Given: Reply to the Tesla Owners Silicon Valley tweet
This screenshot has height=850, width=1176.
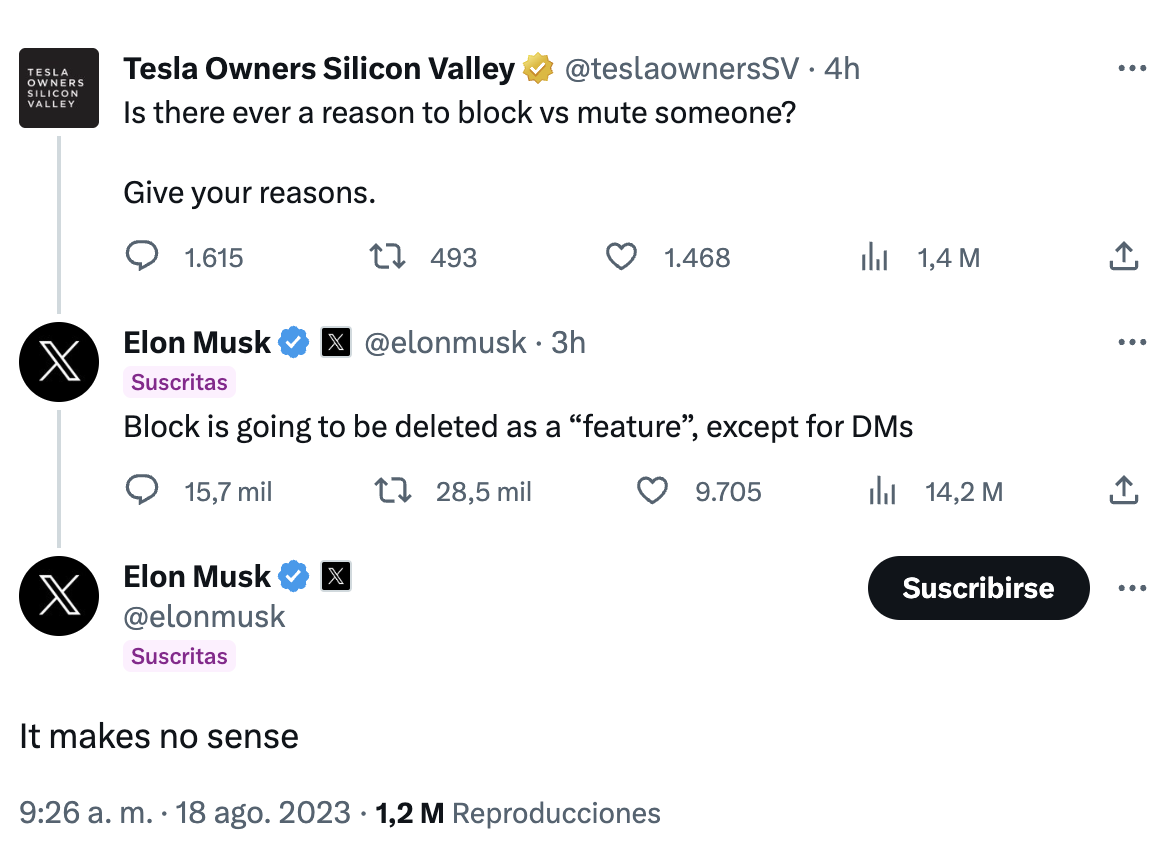Looking at the screenshot, I should pos(142,257).
